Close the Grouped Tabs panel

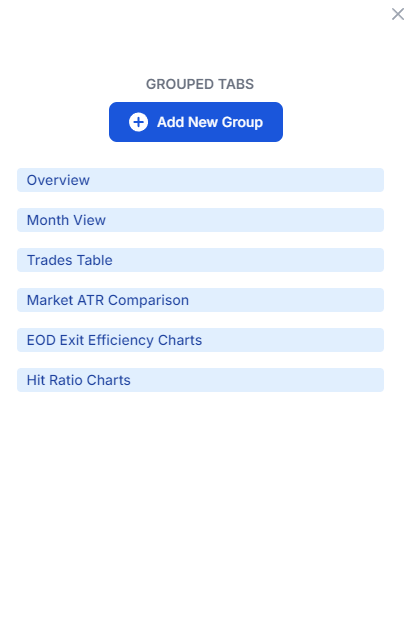click(398, 14)
